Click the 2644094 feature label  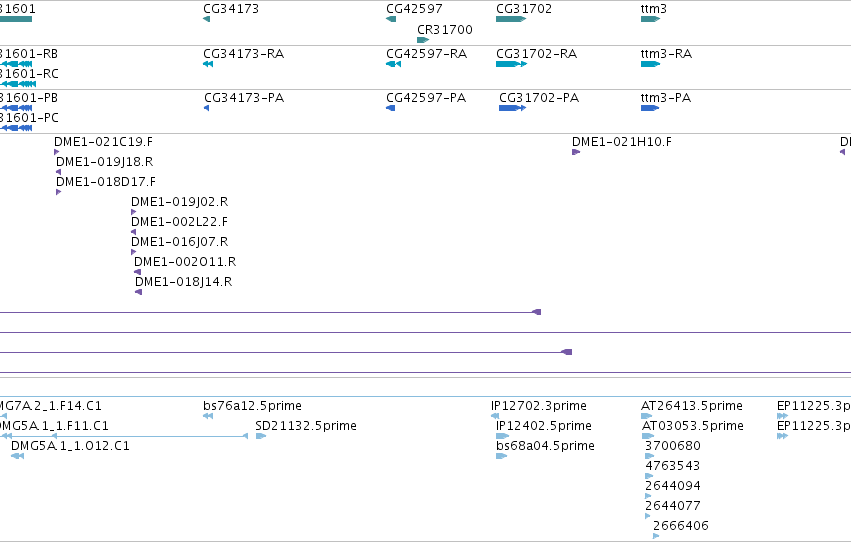[x=672, y=486]
